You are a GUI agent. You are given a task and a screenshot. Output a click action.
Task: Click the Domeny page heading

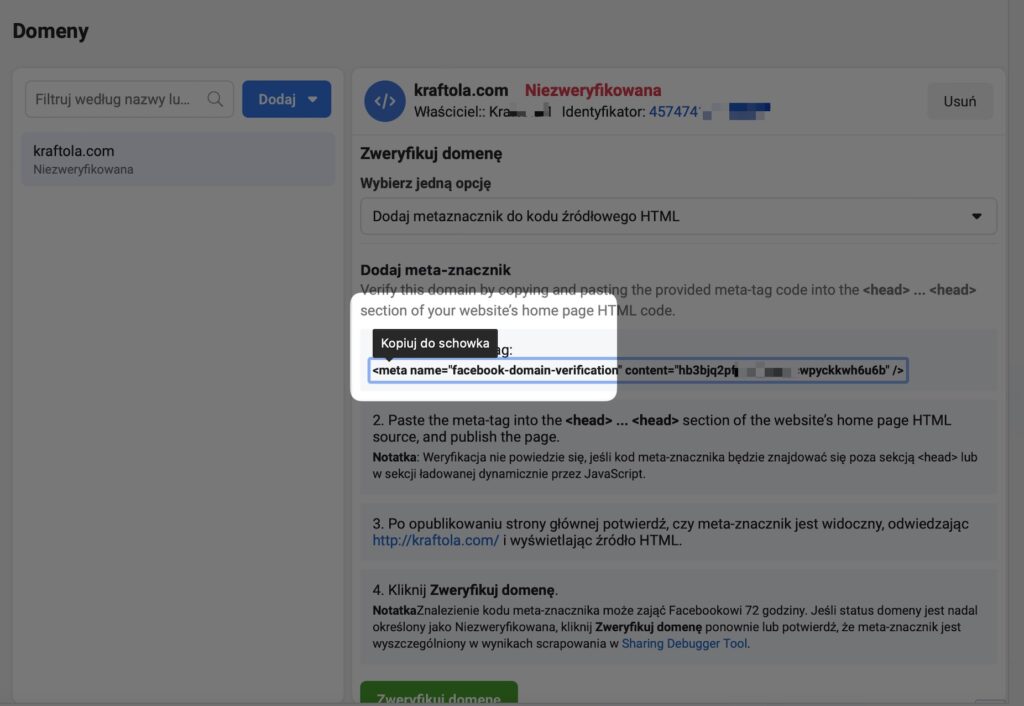tap(50, 31)
